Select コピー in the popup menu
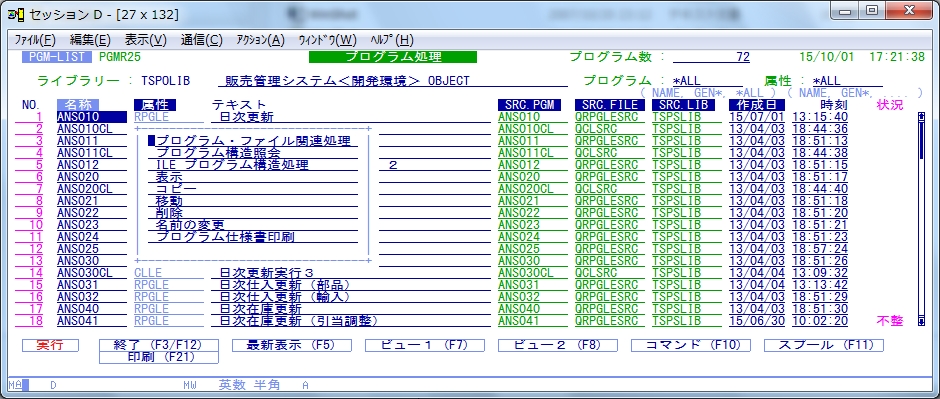 pyautogui.click(x=253, y=189)
